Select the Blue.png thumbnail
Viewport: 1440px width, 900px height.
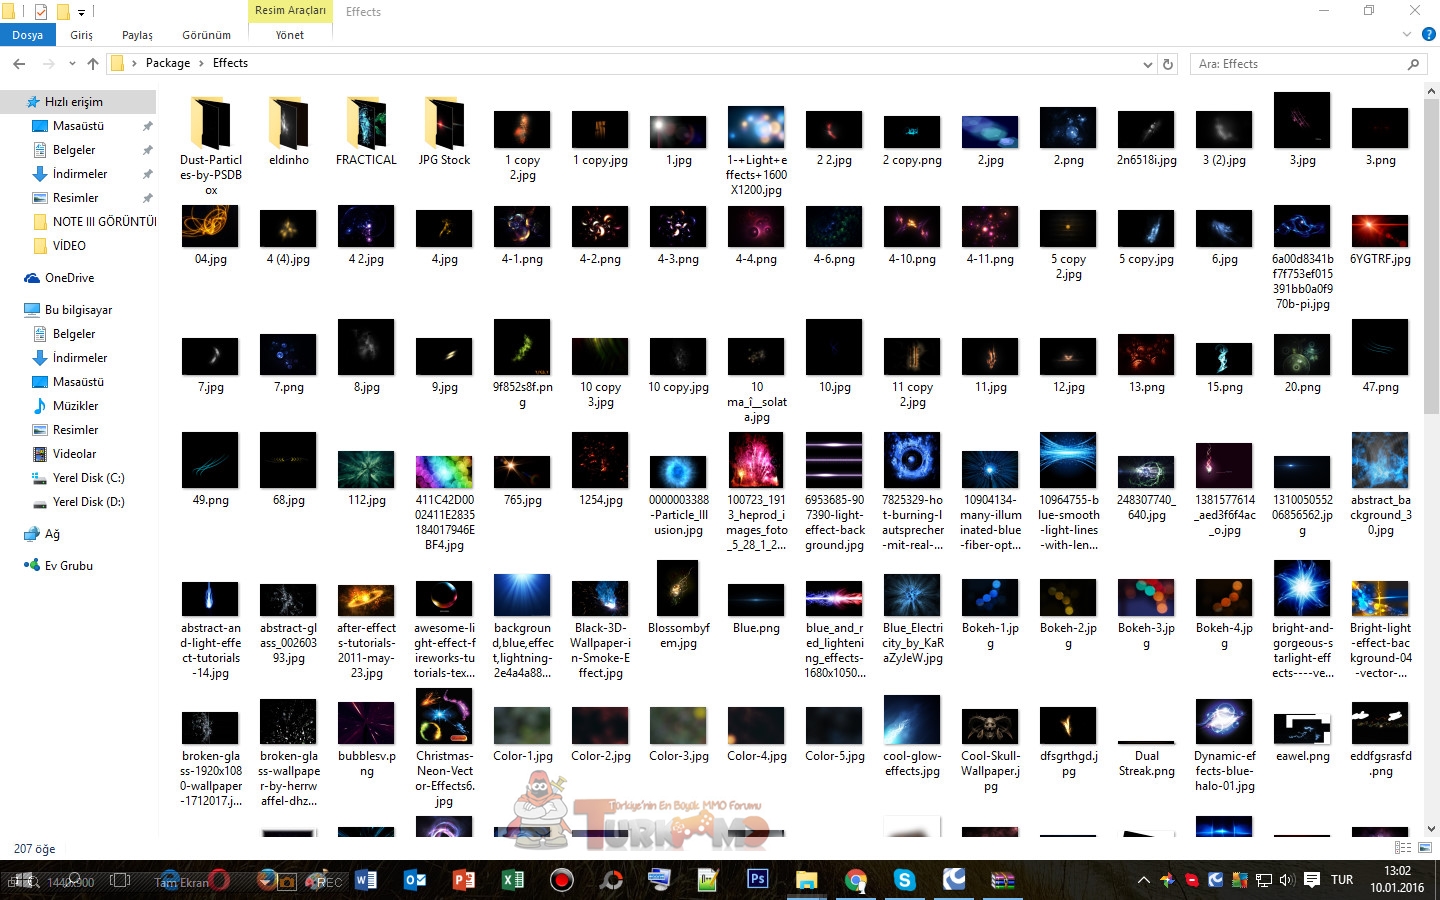pyautogui.click(x=756, y=602)
